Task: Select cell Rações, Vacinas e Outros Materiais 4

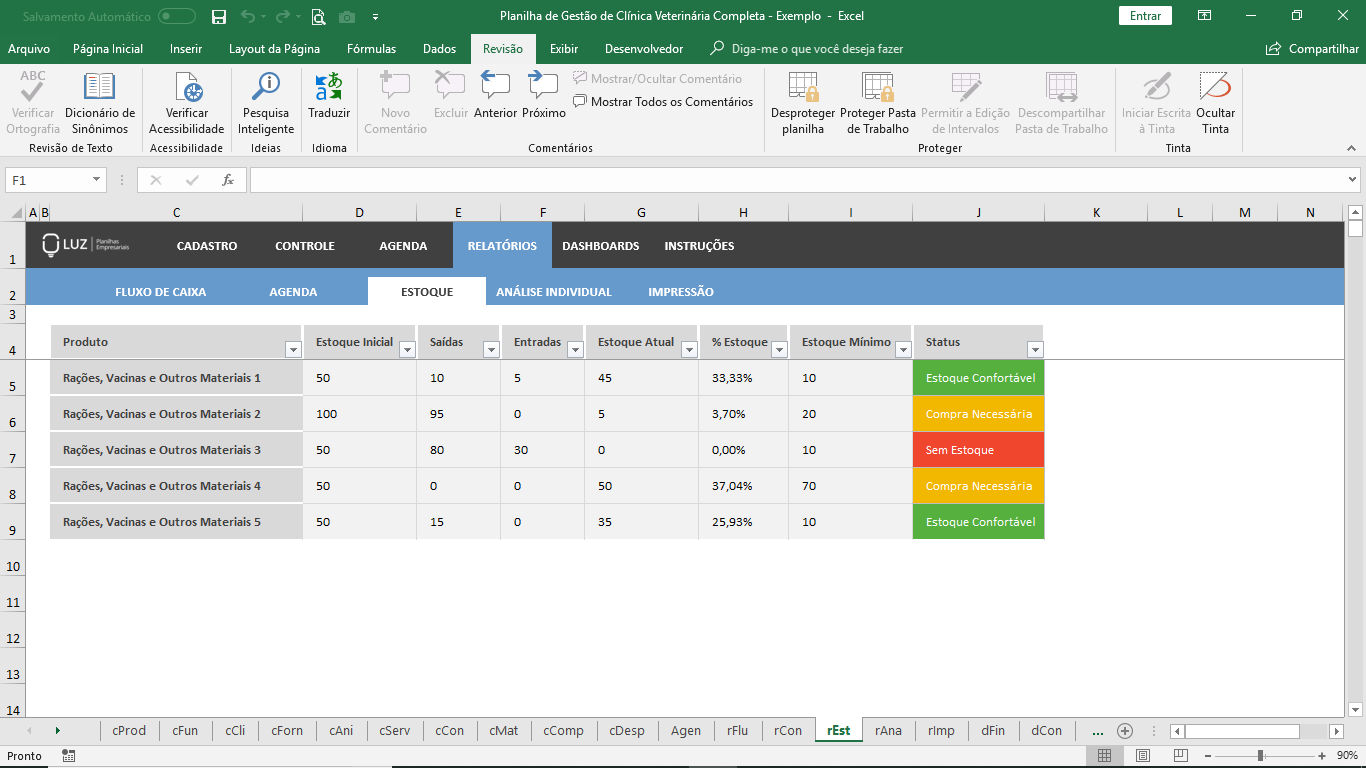Action: click(176, 486)
